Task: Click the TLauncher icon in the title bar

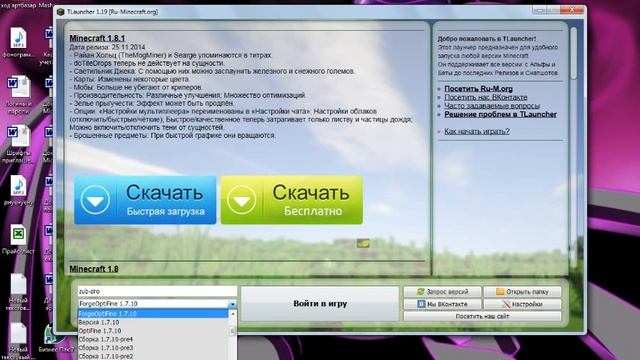Action: click(x=61, y=12)
